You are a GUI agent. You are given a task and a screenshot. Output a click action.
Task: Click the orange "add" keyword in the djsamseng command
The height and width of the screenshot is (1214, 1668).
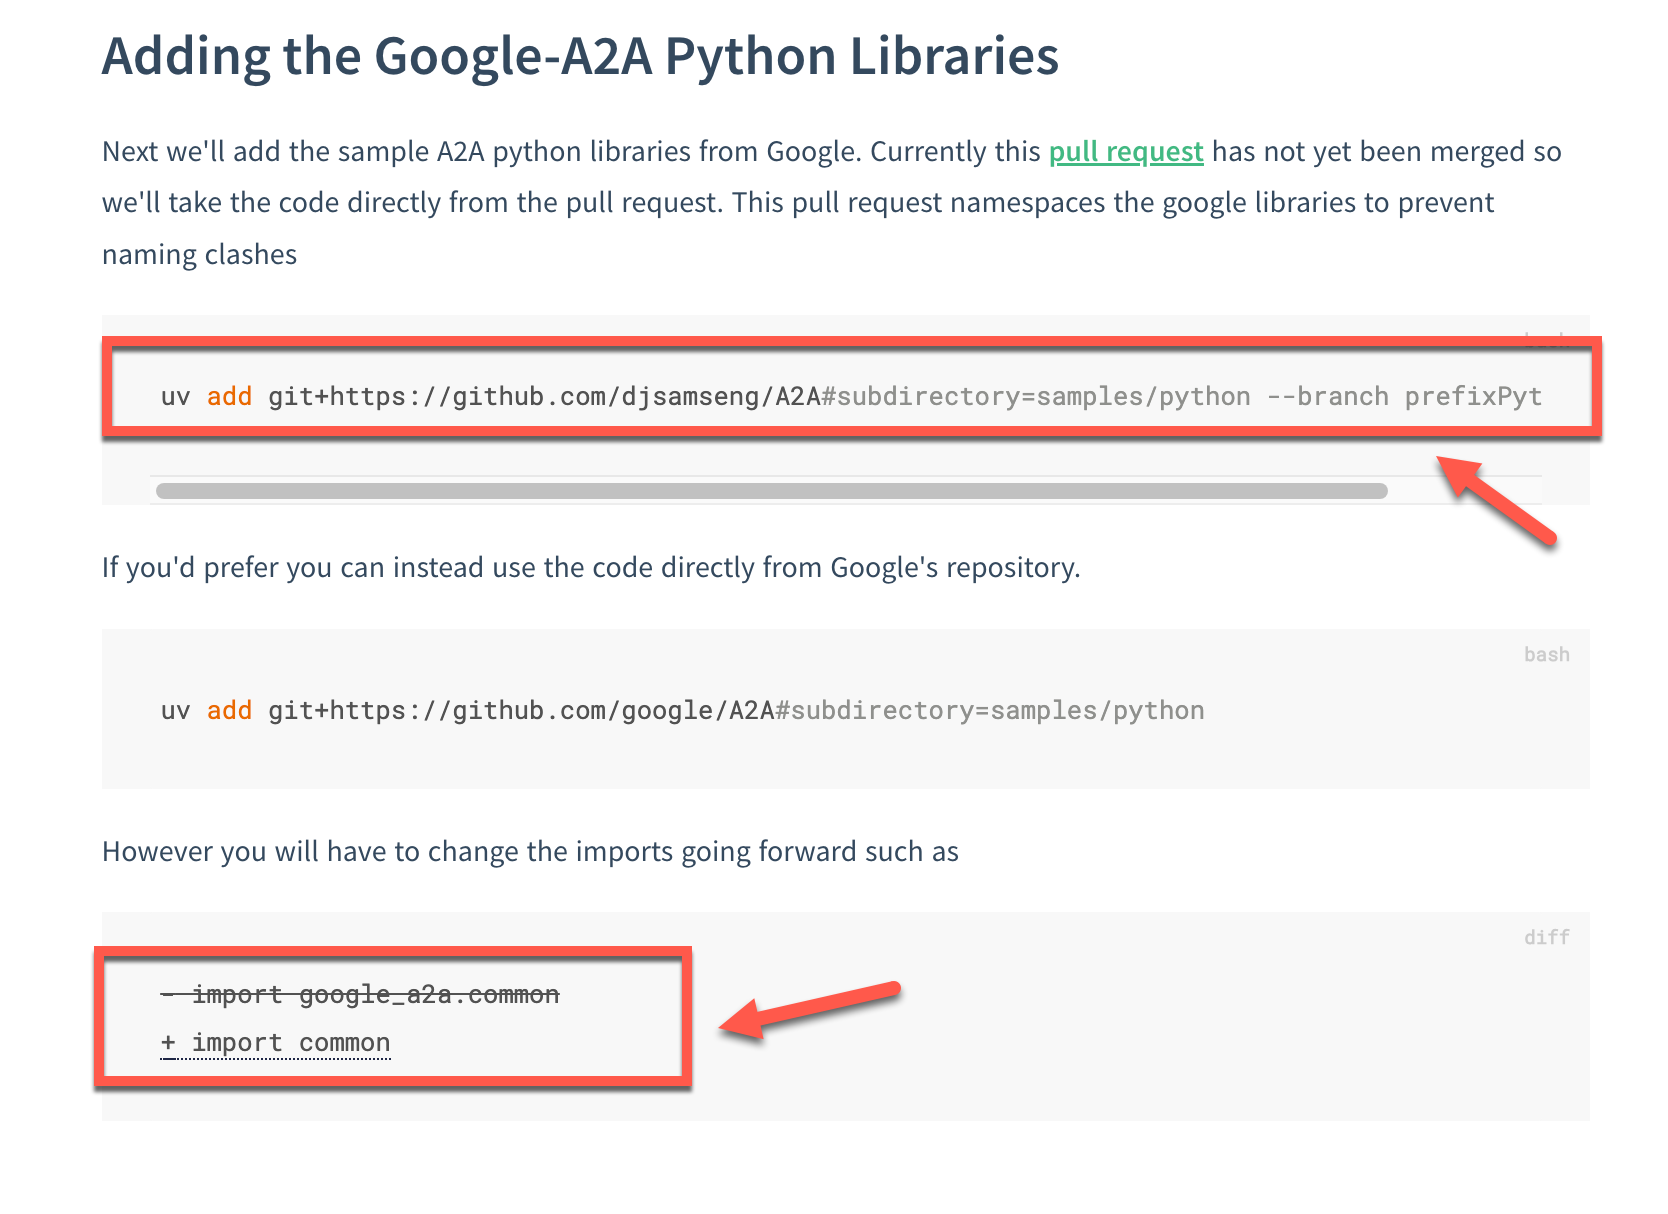(x=229, y=397)
